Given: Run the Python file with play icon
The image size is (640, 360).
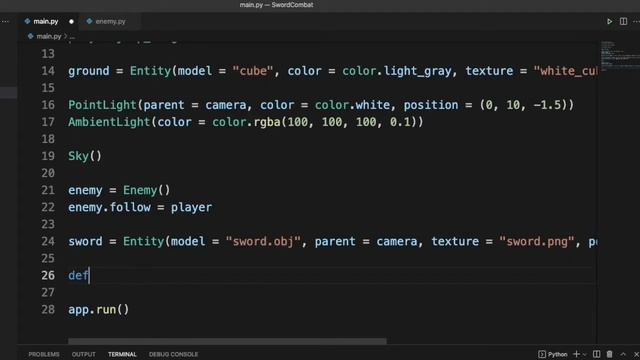Looking at the screenshot, I should (x=609, y=21).
